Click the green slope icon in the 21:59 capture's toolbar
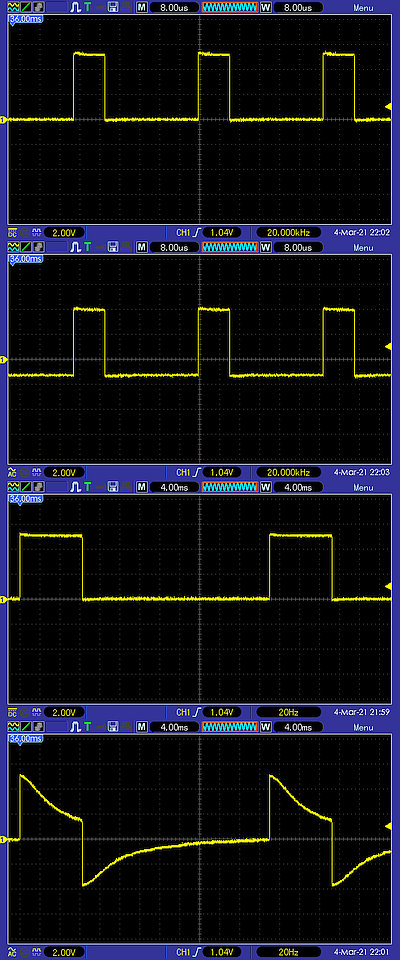Image resolution: width=400 pixels, height=960 pixels. click(x=25, y=487)
